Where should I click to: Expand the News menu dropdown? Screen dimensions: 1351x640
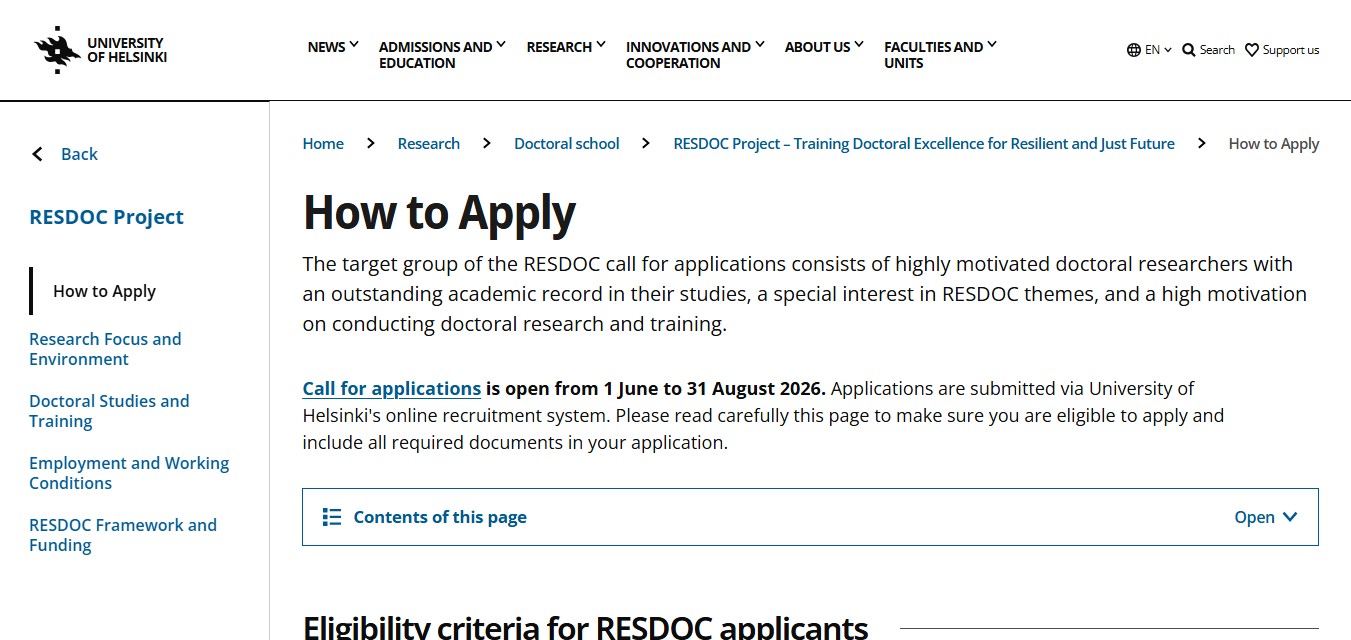click(333, 47)
